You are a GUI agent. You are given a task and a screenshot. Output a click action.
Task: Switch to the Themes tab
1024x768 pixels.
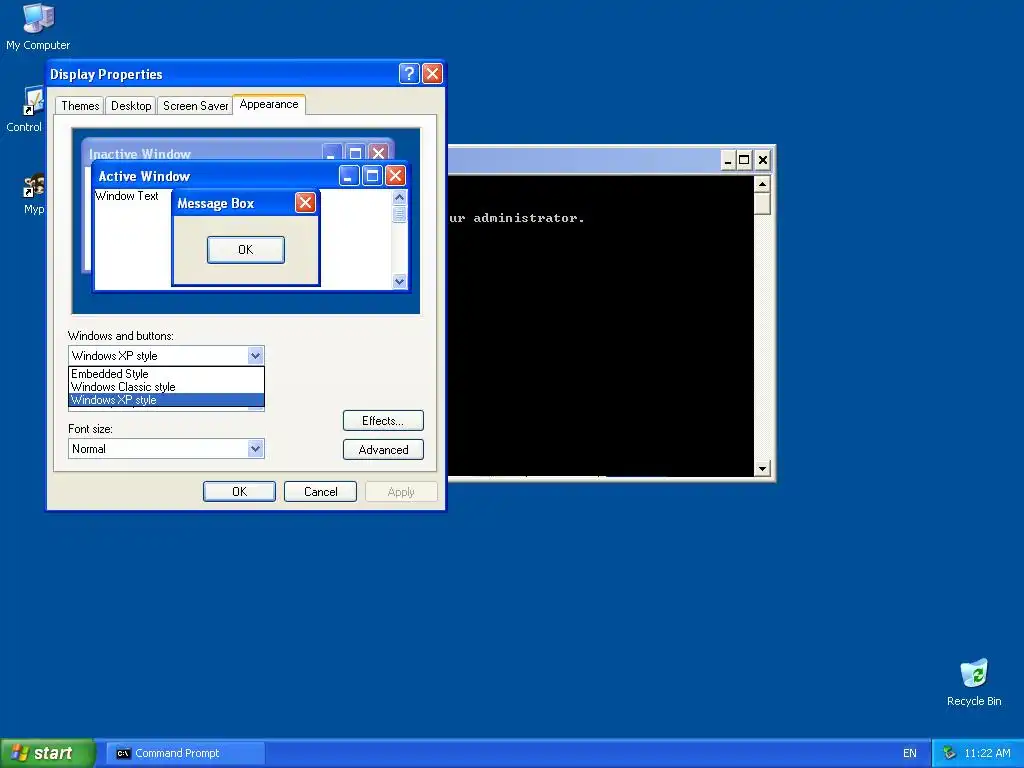(x=80, y=106)
